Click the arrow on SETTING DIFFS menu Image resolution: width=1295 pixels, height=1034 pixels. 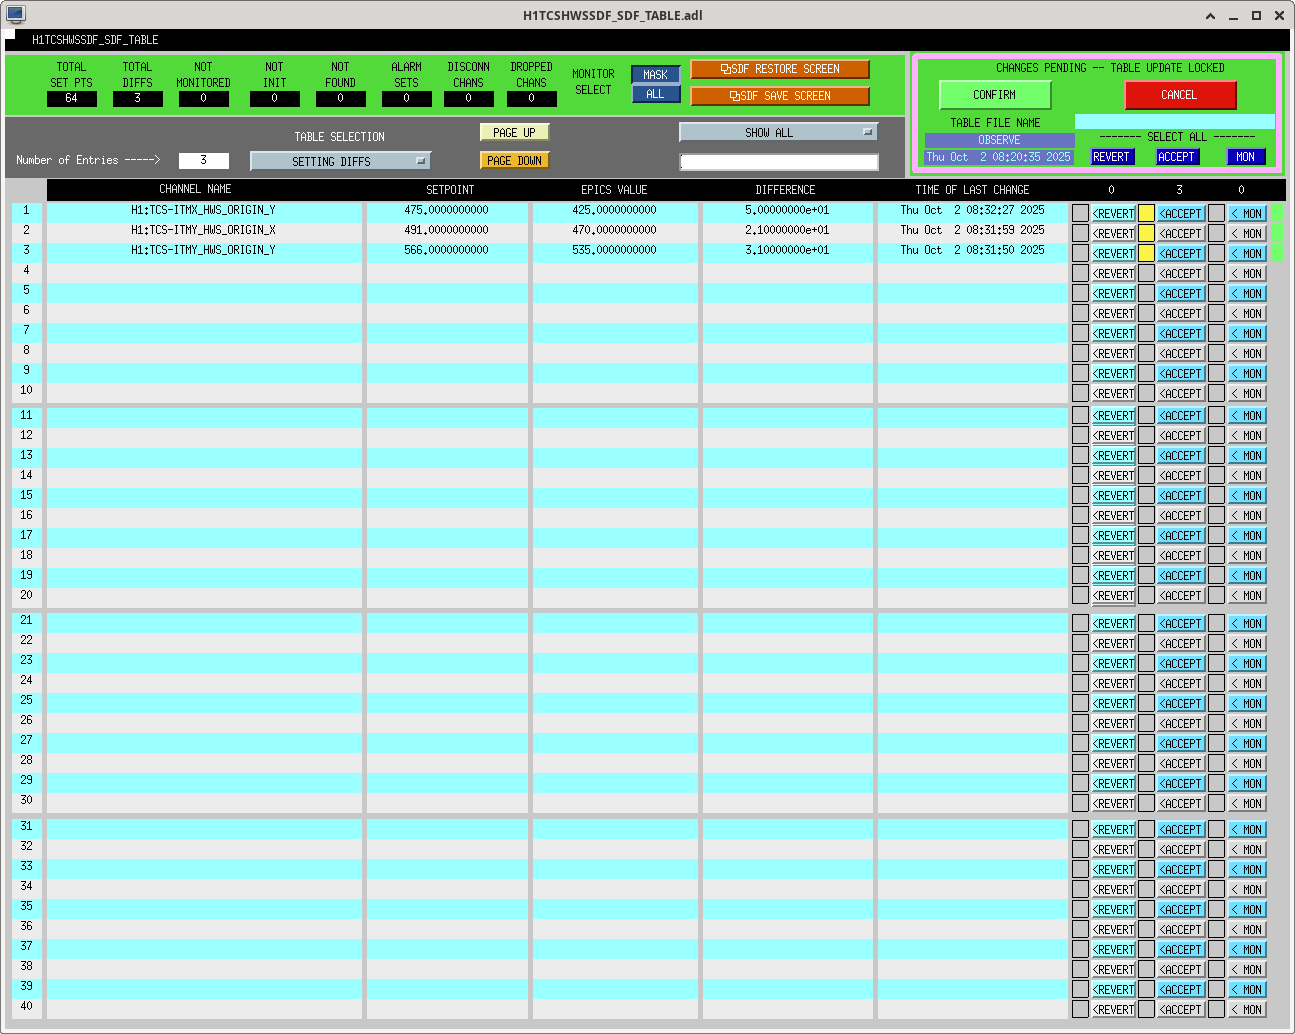(x=420, y=161)
